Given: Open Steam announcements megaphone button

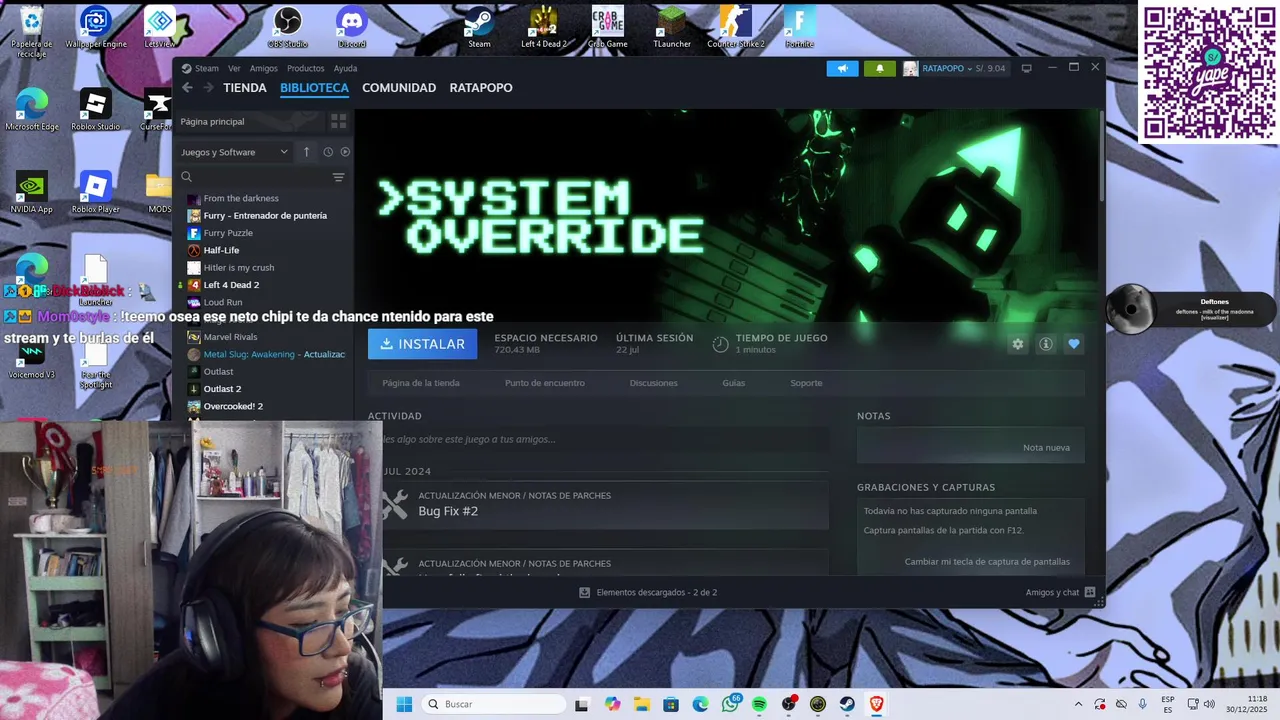Looking at the screenshot, I should (842, 68).
